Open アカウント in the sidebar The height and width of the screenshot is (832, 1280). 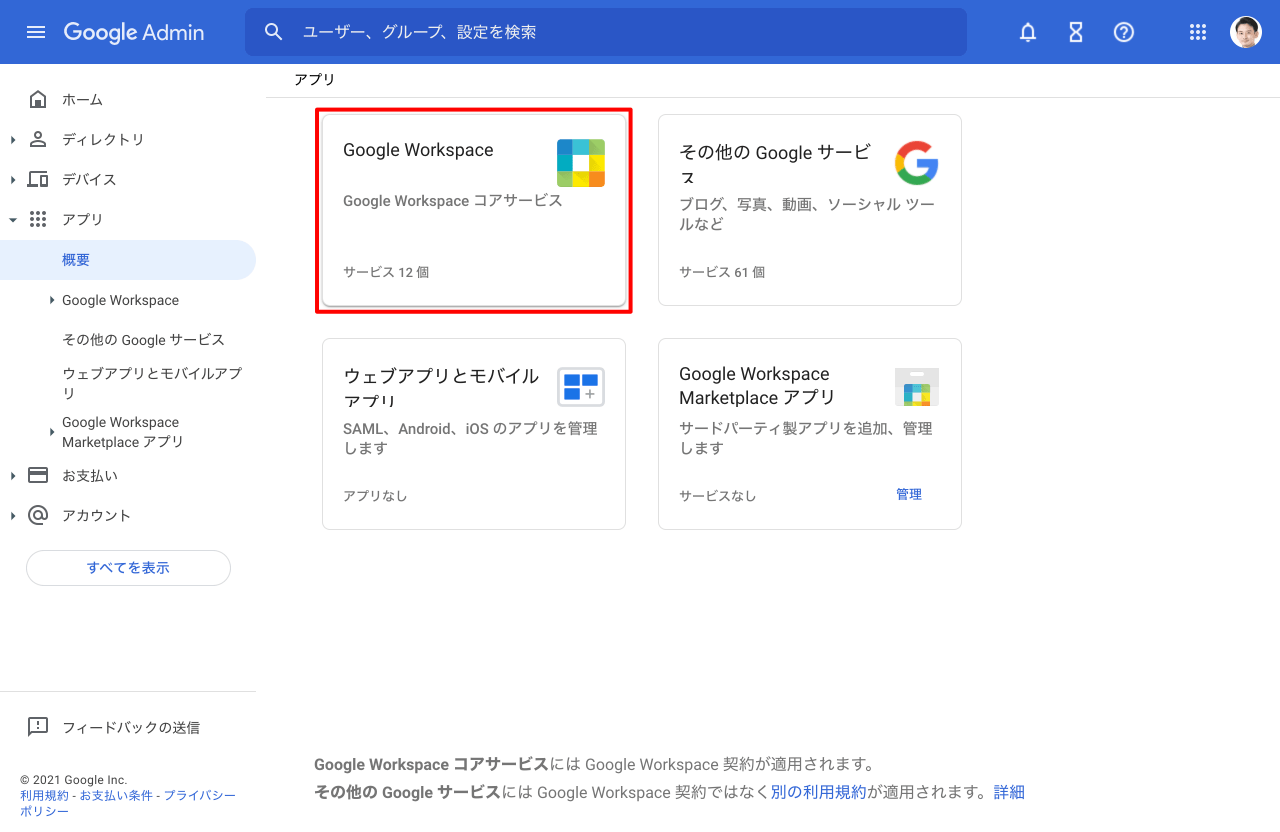(96, 515)
